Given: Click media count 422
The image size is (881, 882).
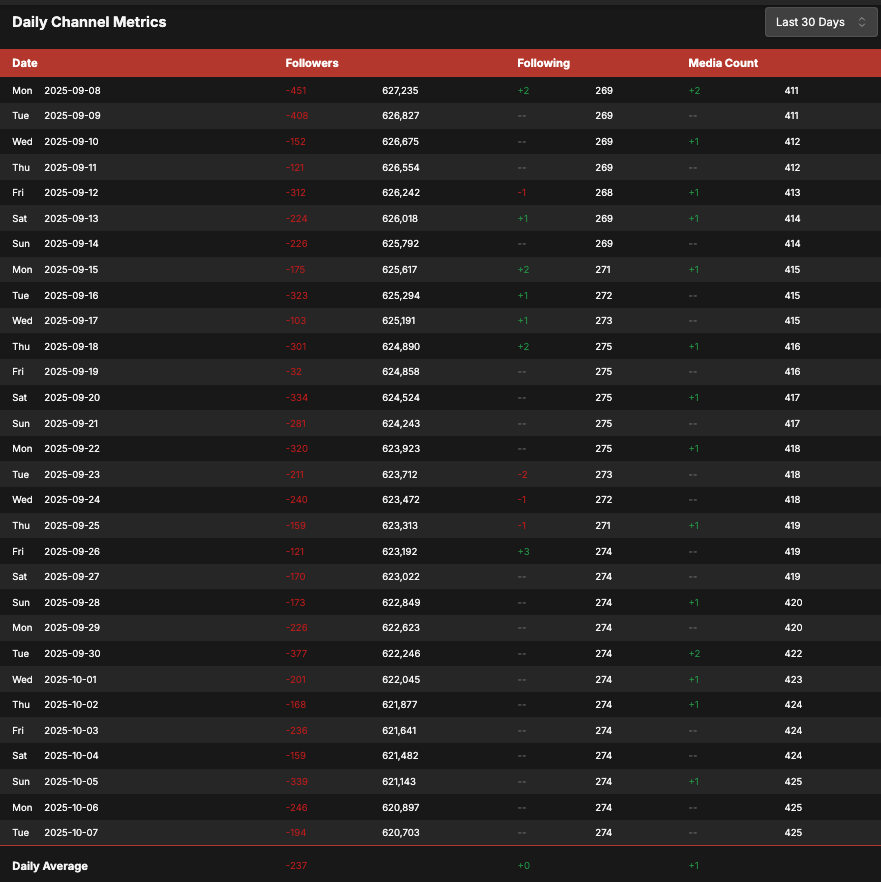Looking at the screenshot, I should [x=791, y=653].
